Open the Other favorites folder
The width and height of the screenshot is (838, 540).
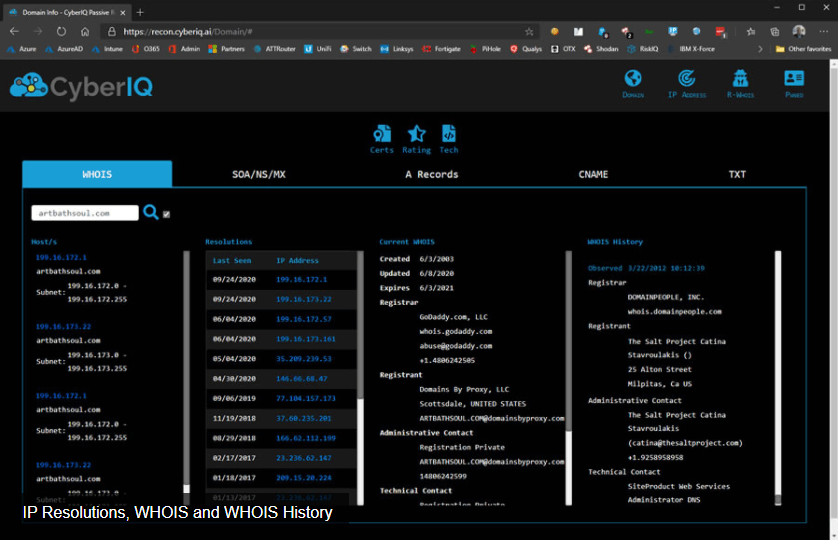(x=803, y=49)
